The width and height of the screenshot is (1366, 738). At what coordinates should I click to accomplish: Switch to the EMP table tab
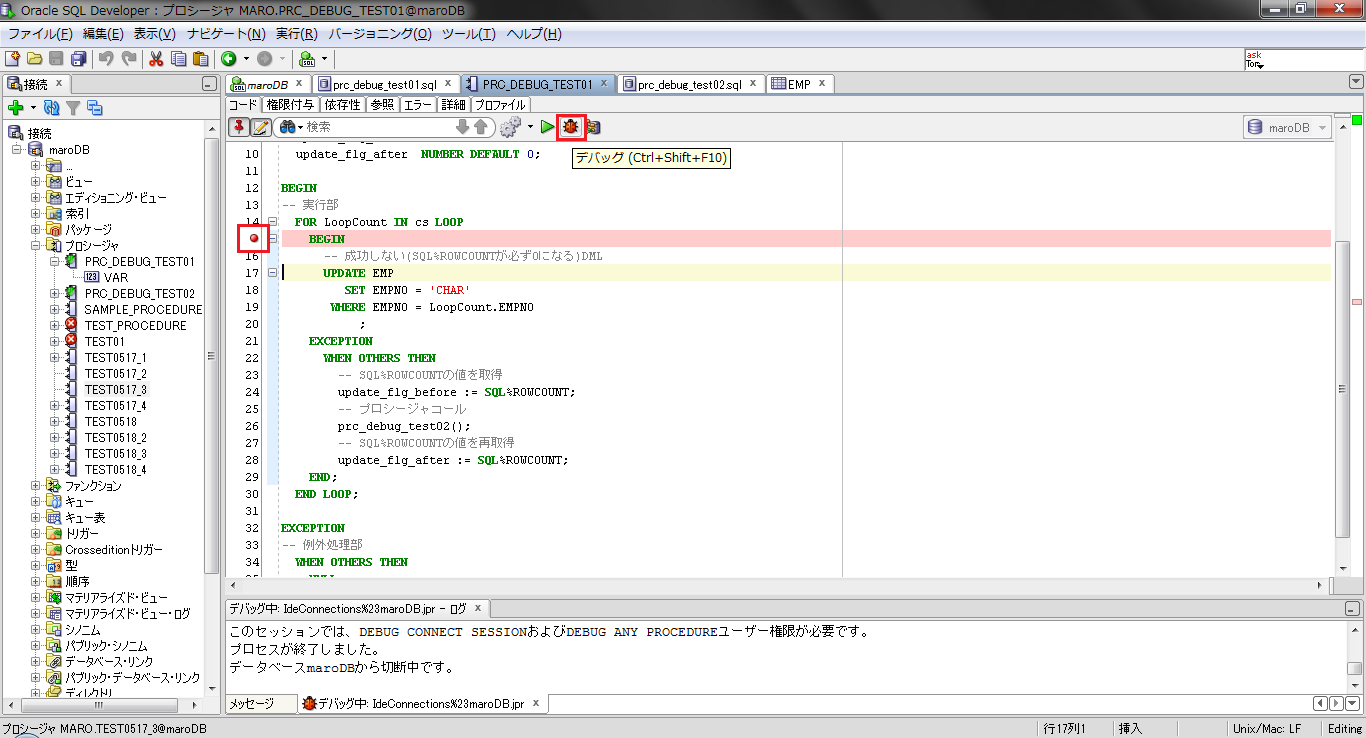pos(799,85)
